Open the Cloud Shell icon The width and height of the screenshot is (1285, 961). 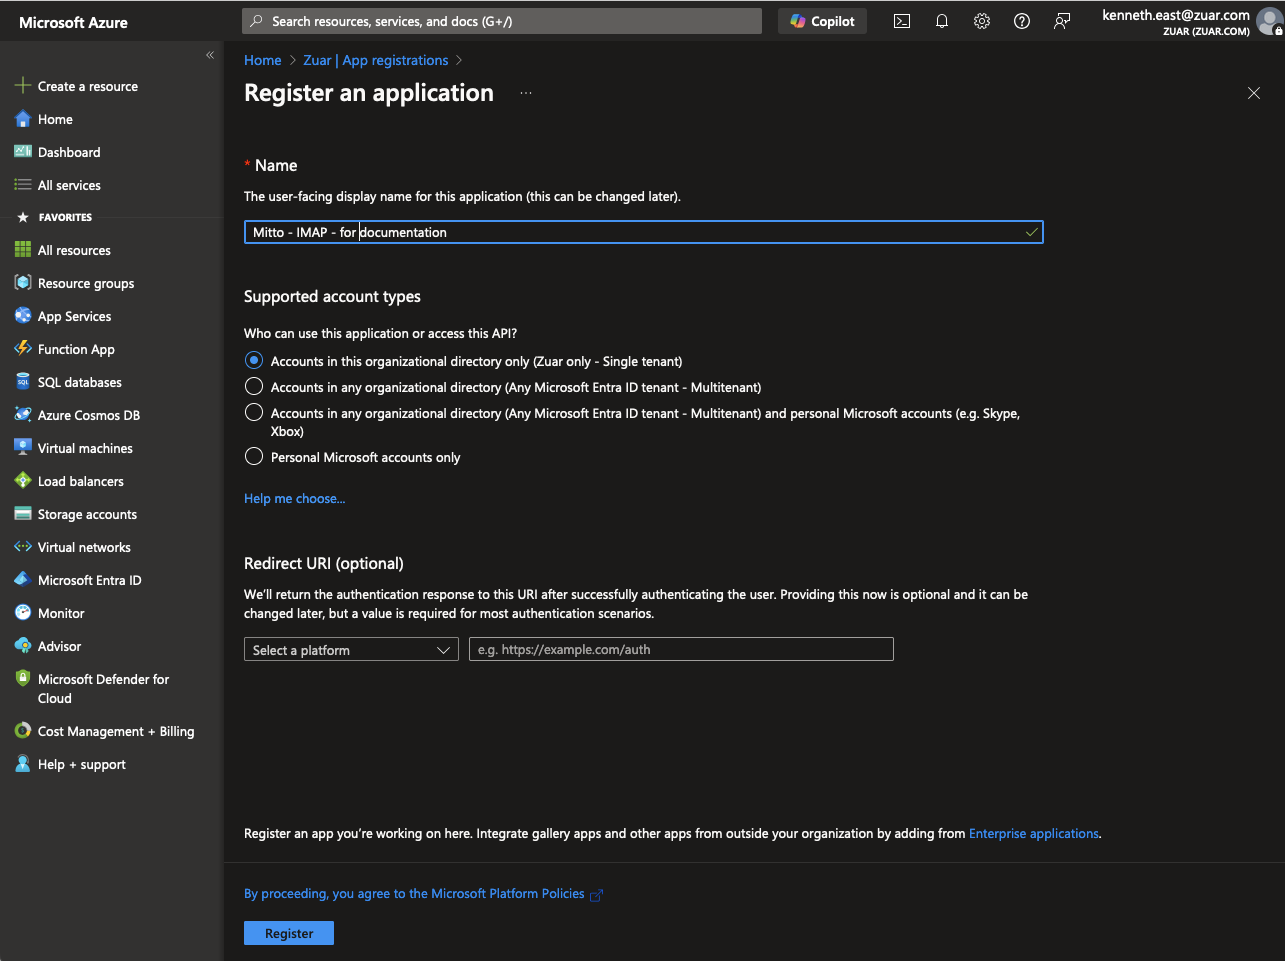click(x=902, y=21)
